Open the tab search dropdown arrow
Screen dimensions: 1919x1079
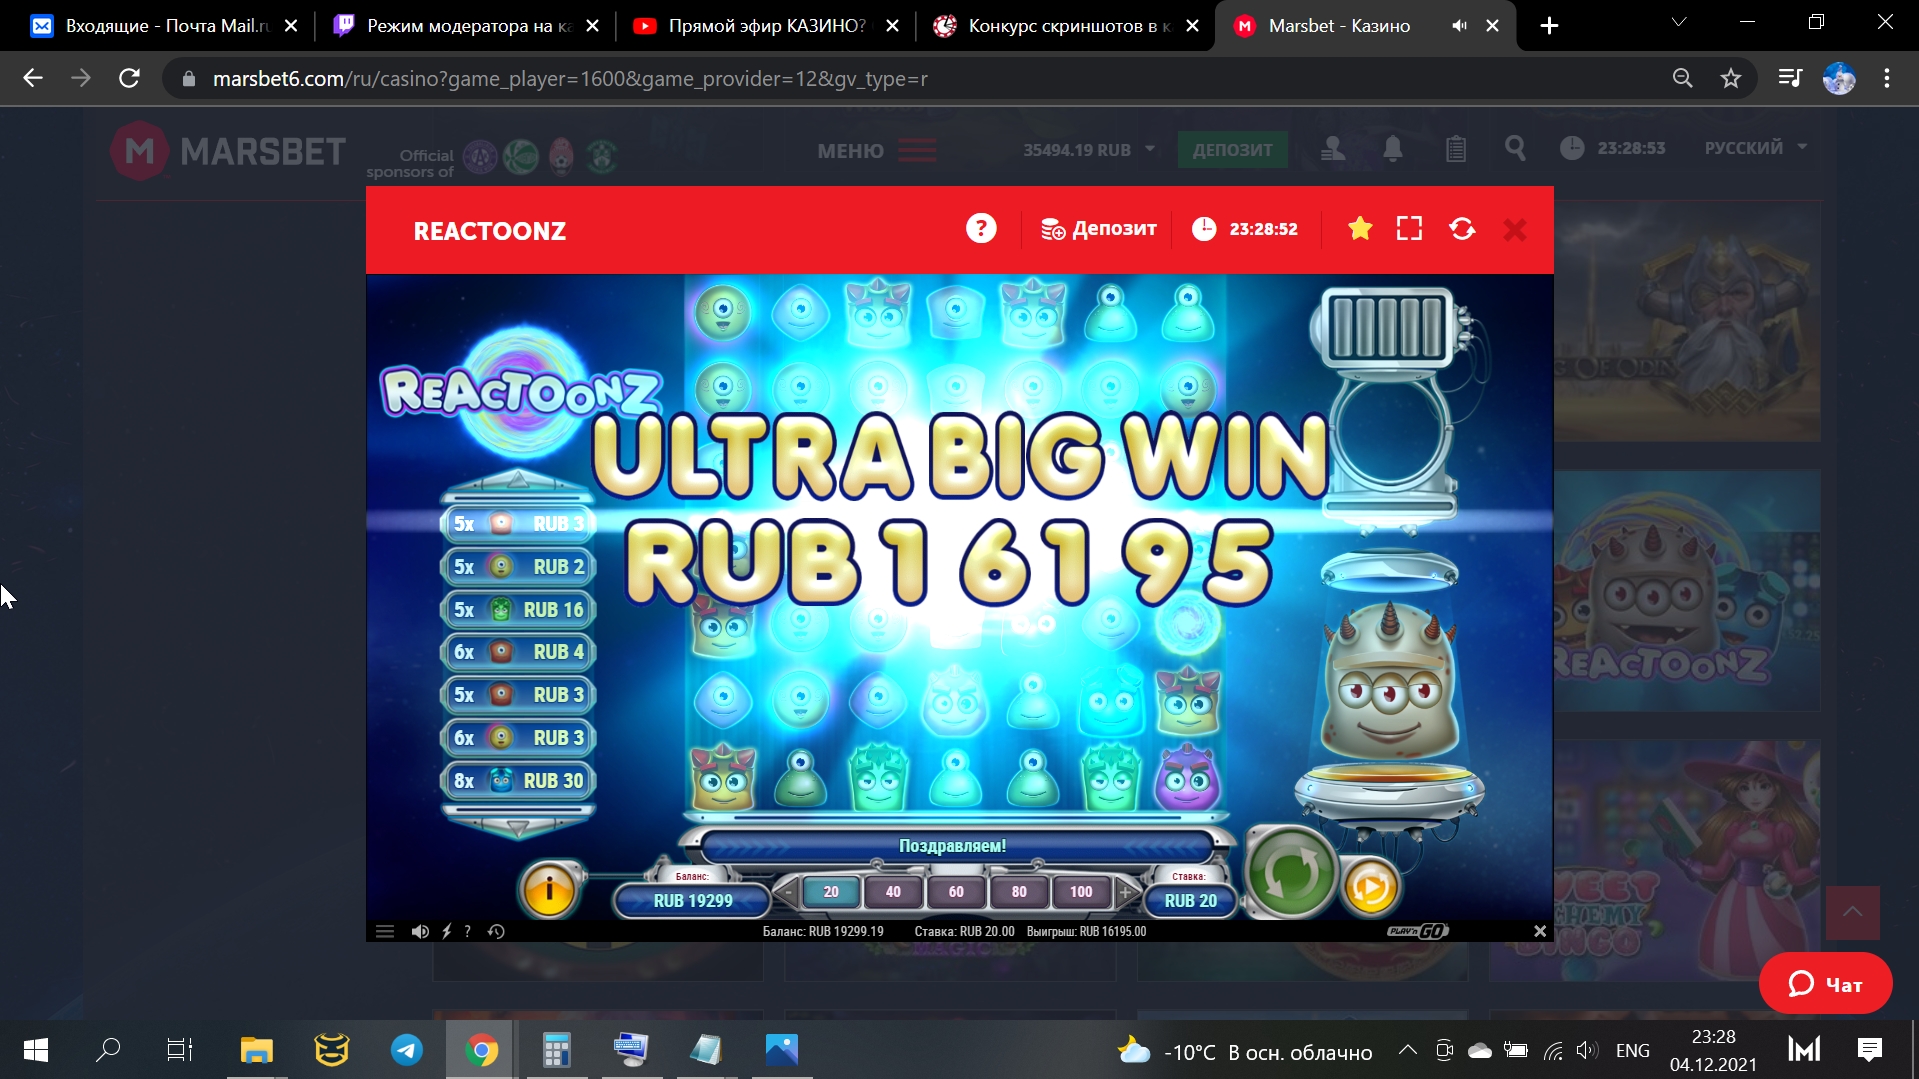1679,22
